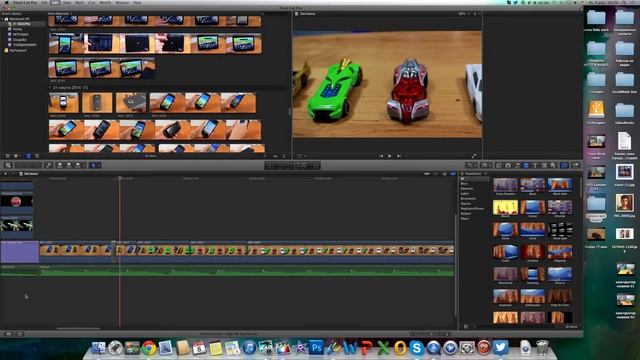Open Final Cut Pro in the Dock
640x360 pixels.
tap(282, 348)
